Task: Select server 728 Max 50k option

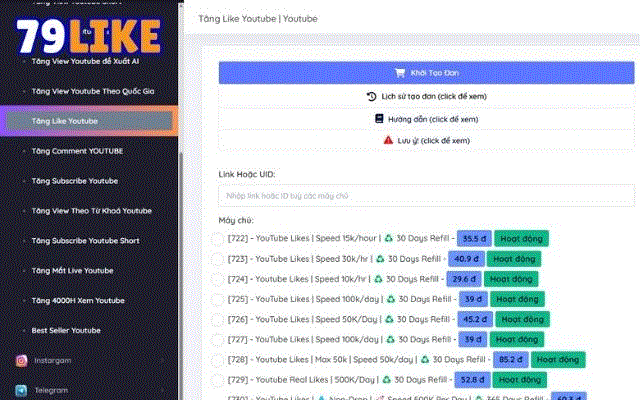Action: [x=218, y=360]
